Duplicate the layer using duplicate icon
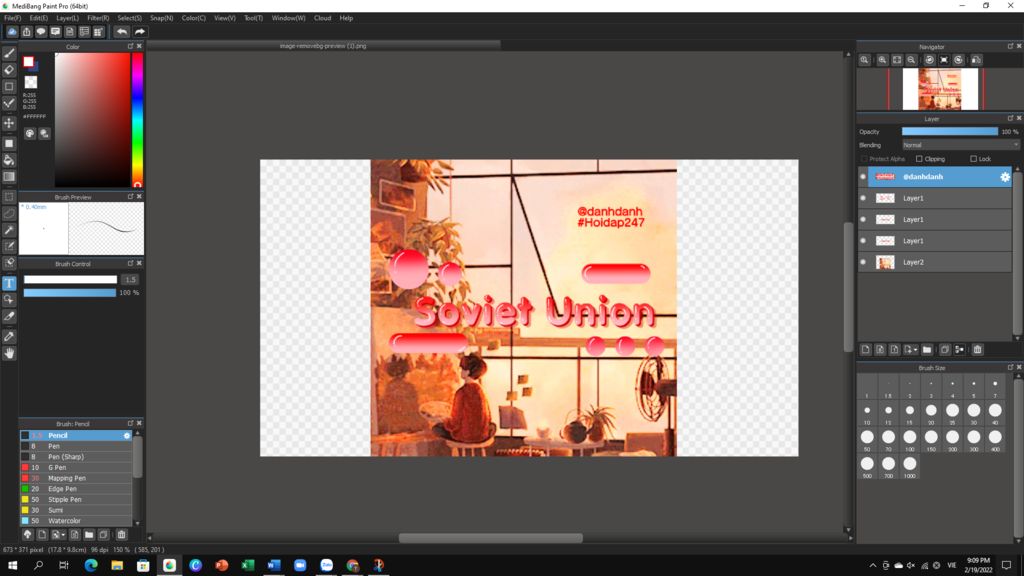Screen dimensions: 1024x576 pos(944,349)
